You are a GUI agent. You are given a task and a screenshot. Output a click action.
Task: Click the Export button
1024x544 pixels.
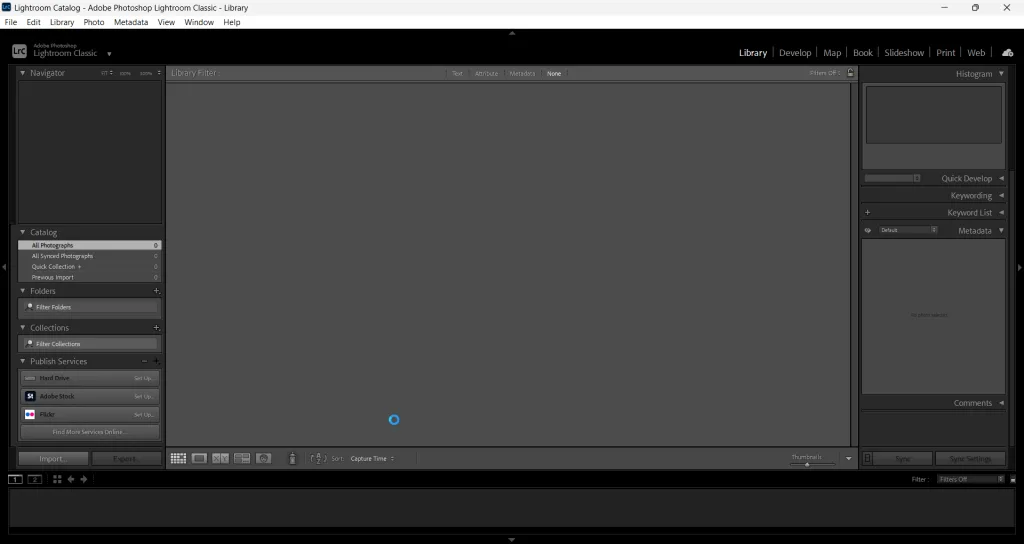tap(126, 458)
